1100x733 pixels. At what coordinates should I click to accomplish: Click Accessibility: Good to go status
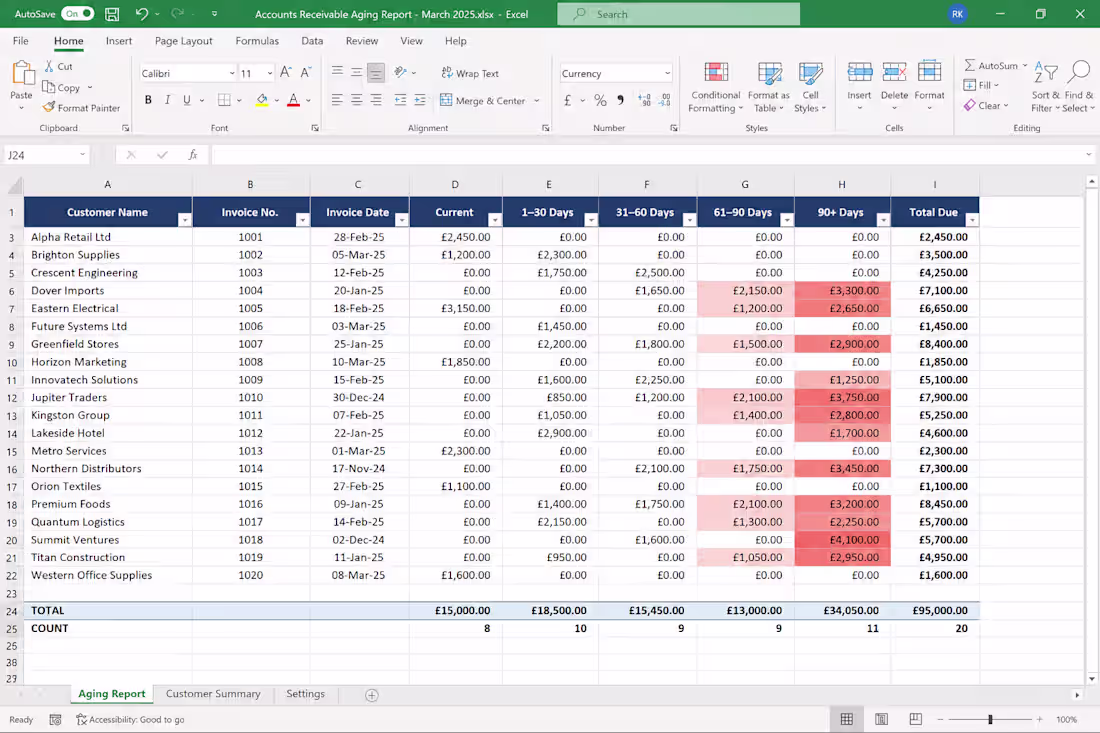130,719
